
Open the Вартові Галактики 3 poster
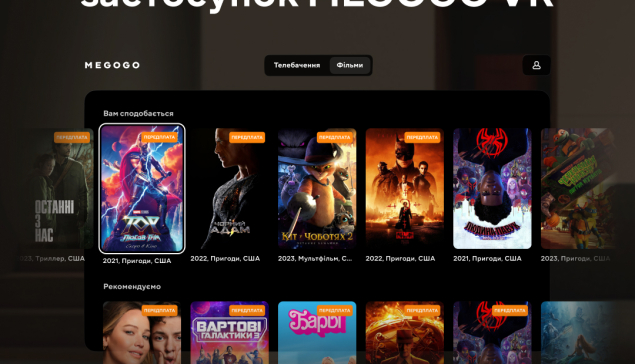click(230, 332)
